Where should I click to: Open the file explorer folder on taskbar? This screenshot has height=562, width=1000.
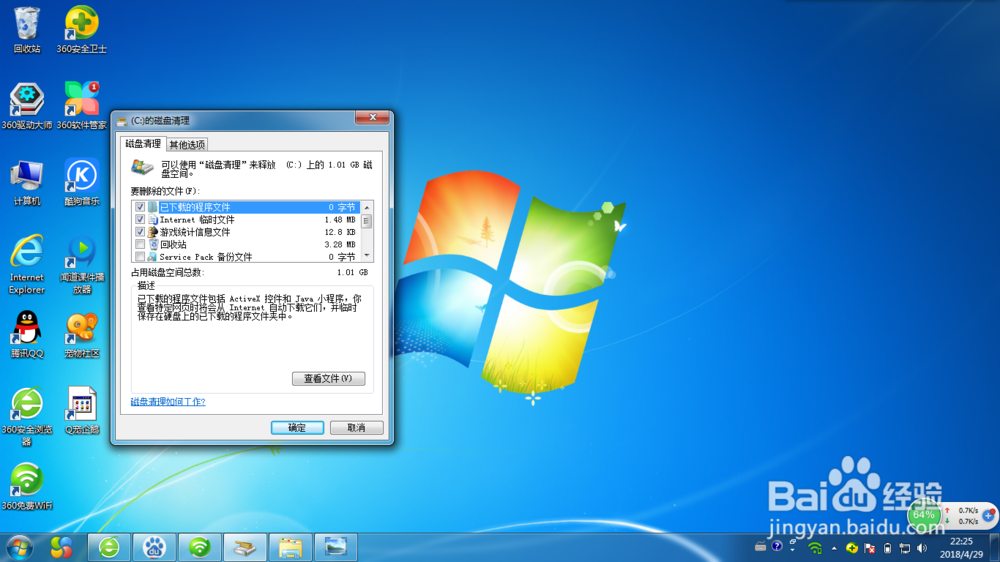click(x=290, y=547)
